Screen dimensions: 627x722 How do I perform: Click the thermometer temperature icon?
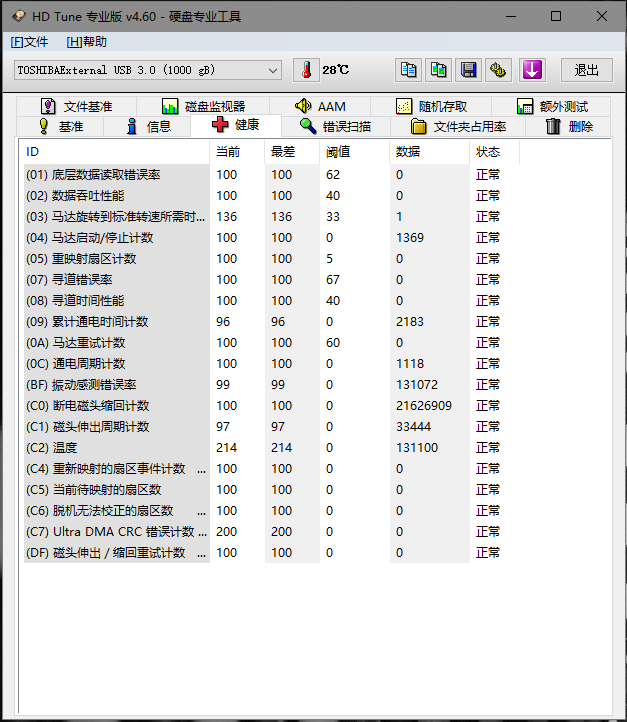[x=306, y=70]
